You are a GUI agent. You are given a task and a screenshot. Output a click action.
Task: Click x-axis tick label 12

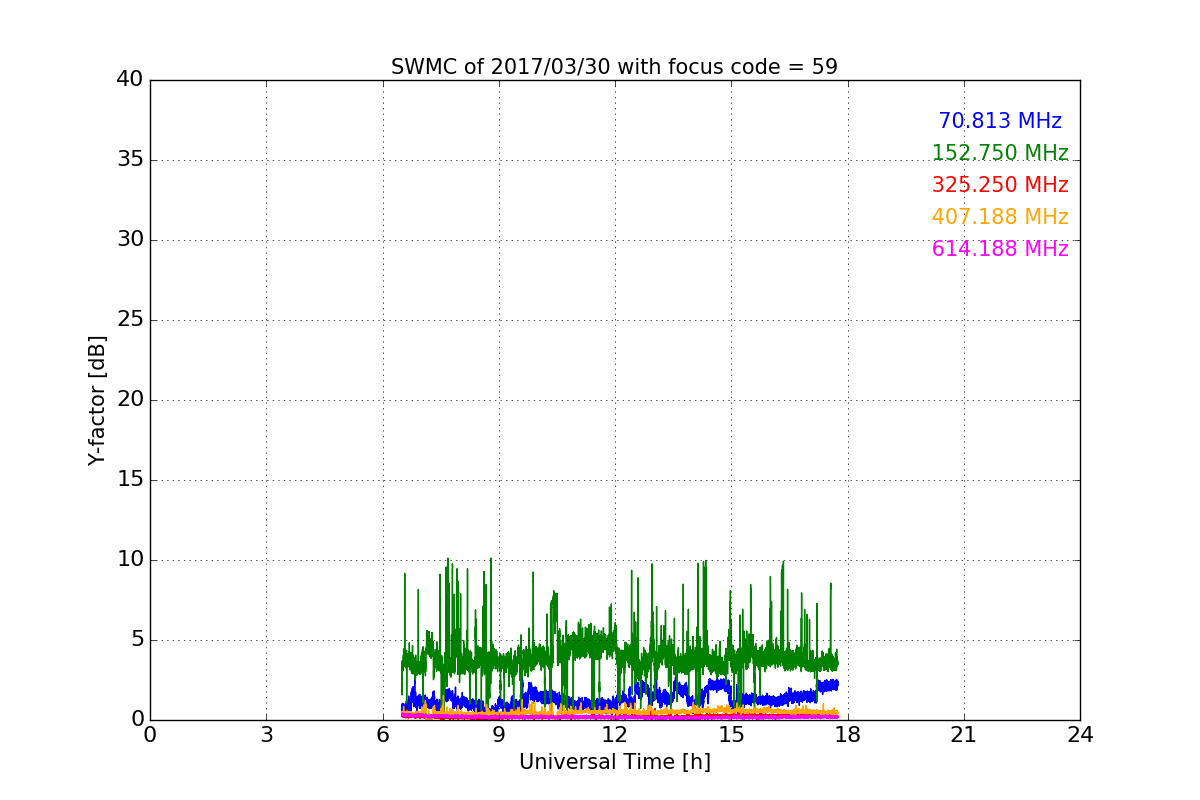615,735
